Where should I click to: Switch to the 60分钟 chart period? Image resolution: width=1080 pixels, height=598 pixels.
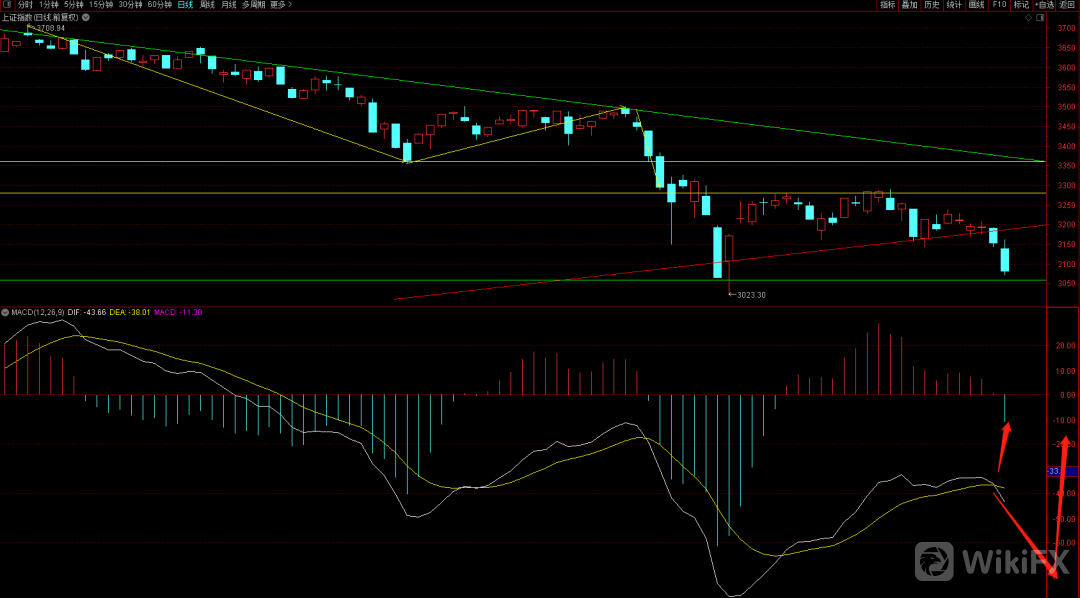pos(159,5)
